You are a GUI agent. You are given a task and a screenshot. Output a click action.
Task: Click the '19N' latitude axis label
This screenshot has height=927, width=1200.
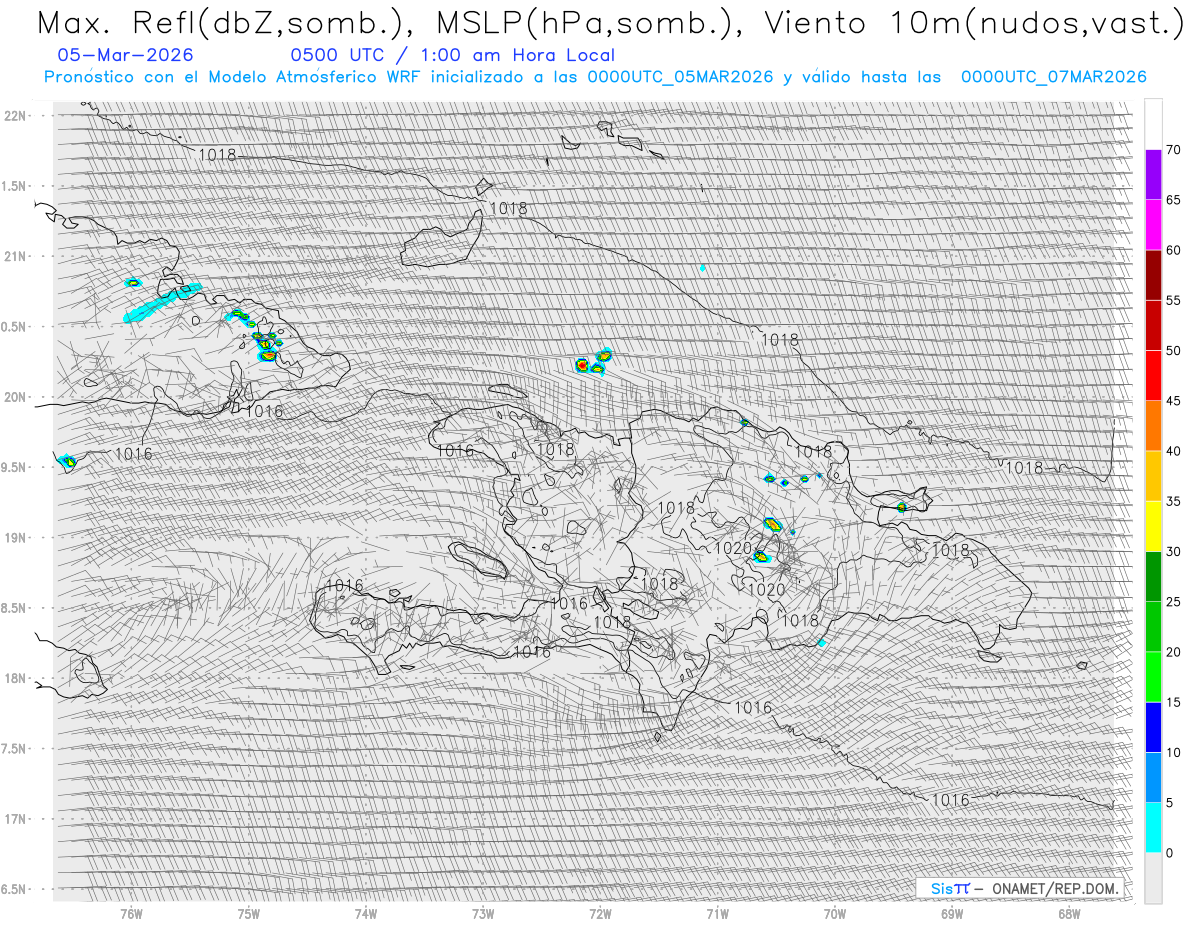16,537
